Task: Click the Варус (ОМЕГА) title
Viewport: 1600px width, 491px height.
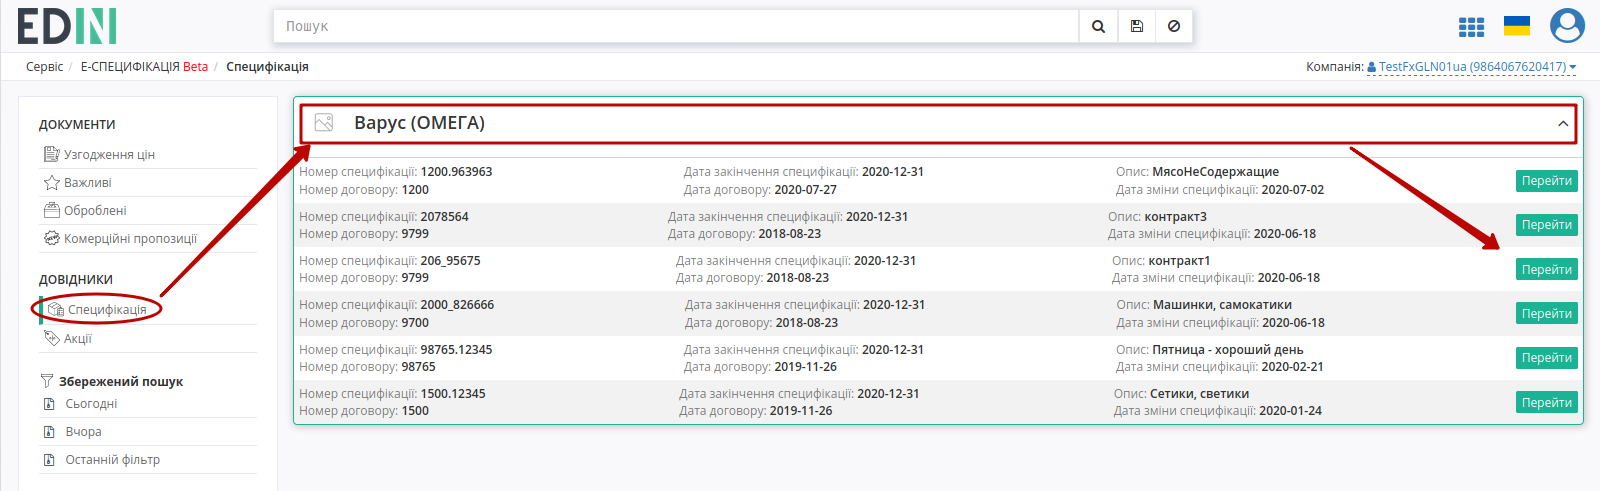Action: pyautogui.click(x=419, y=123)
